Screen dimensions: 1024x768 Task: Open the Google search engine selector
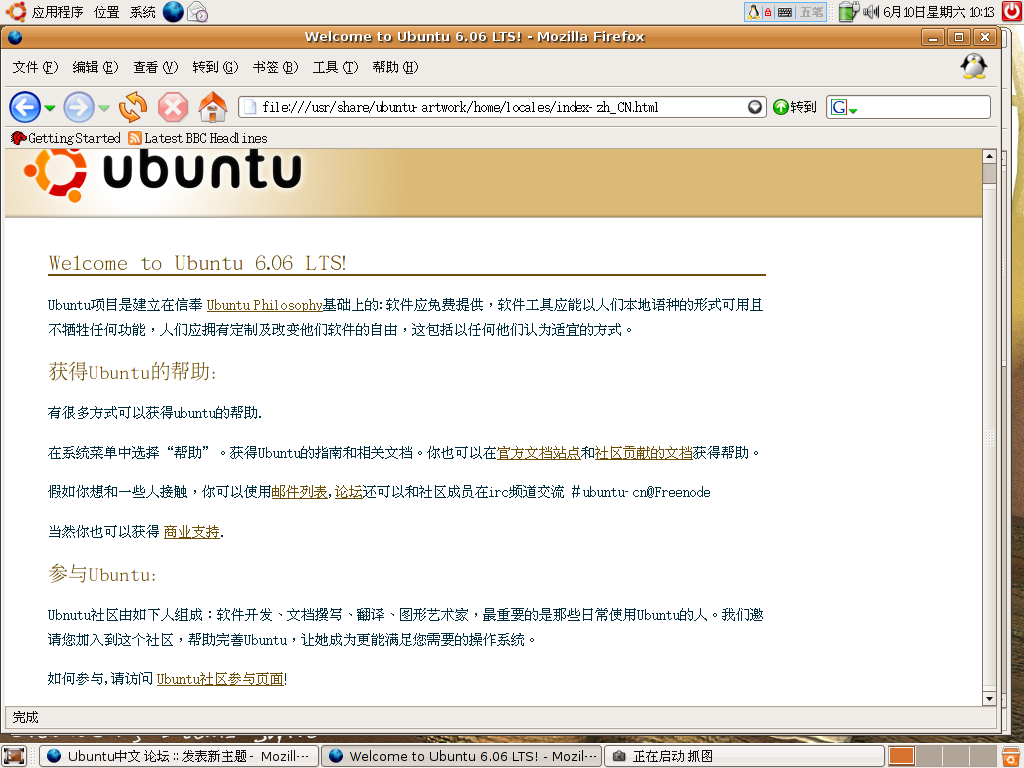tap(843, 107)
